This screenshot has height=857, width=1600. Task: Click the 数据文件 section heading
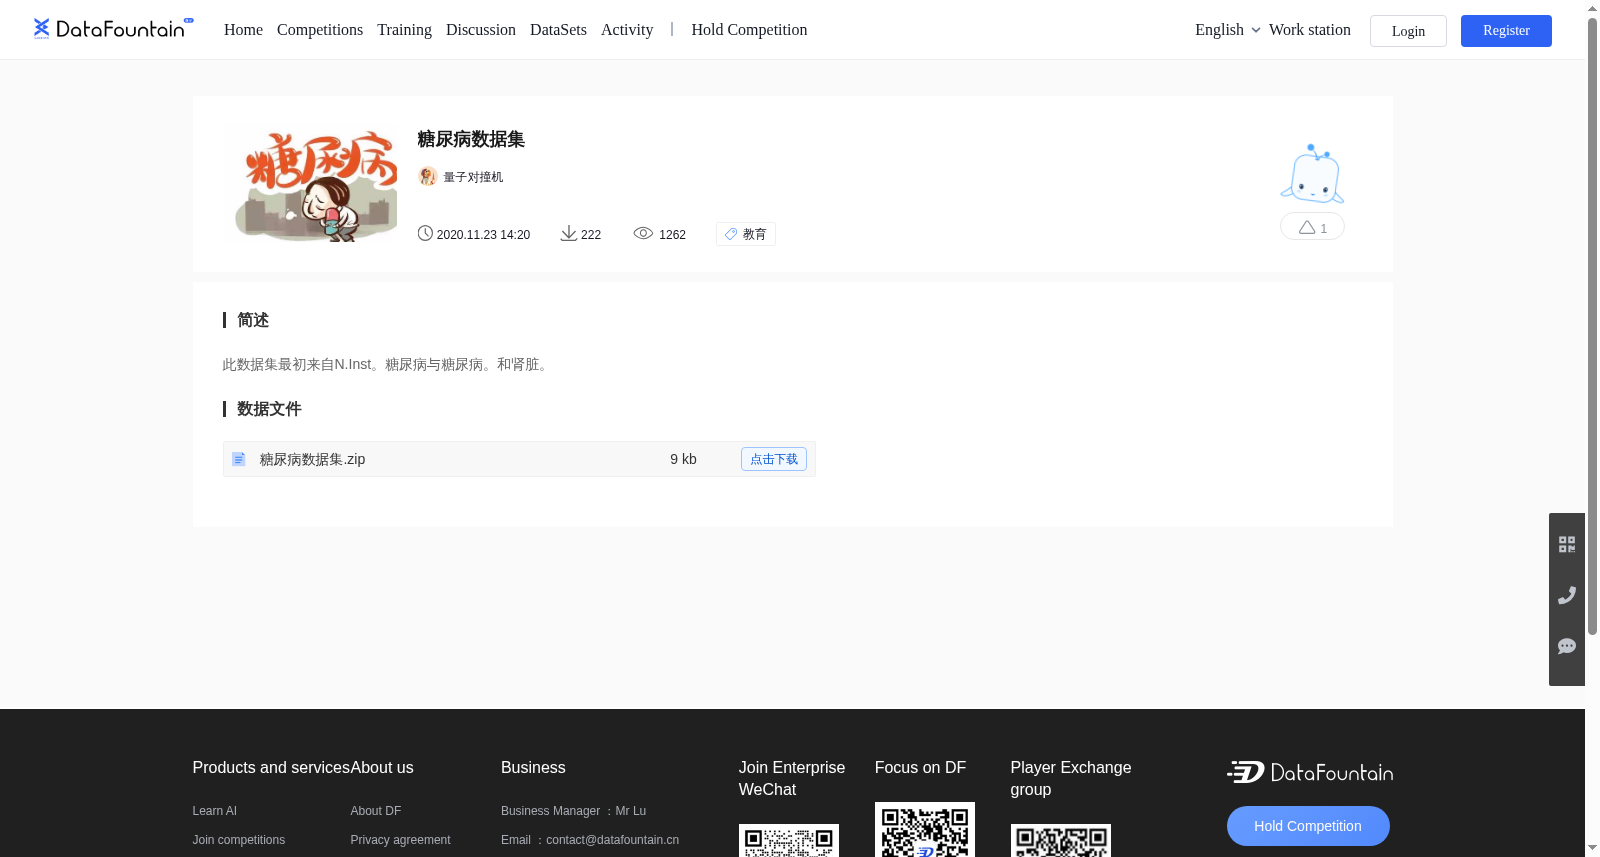pos(269,409)
